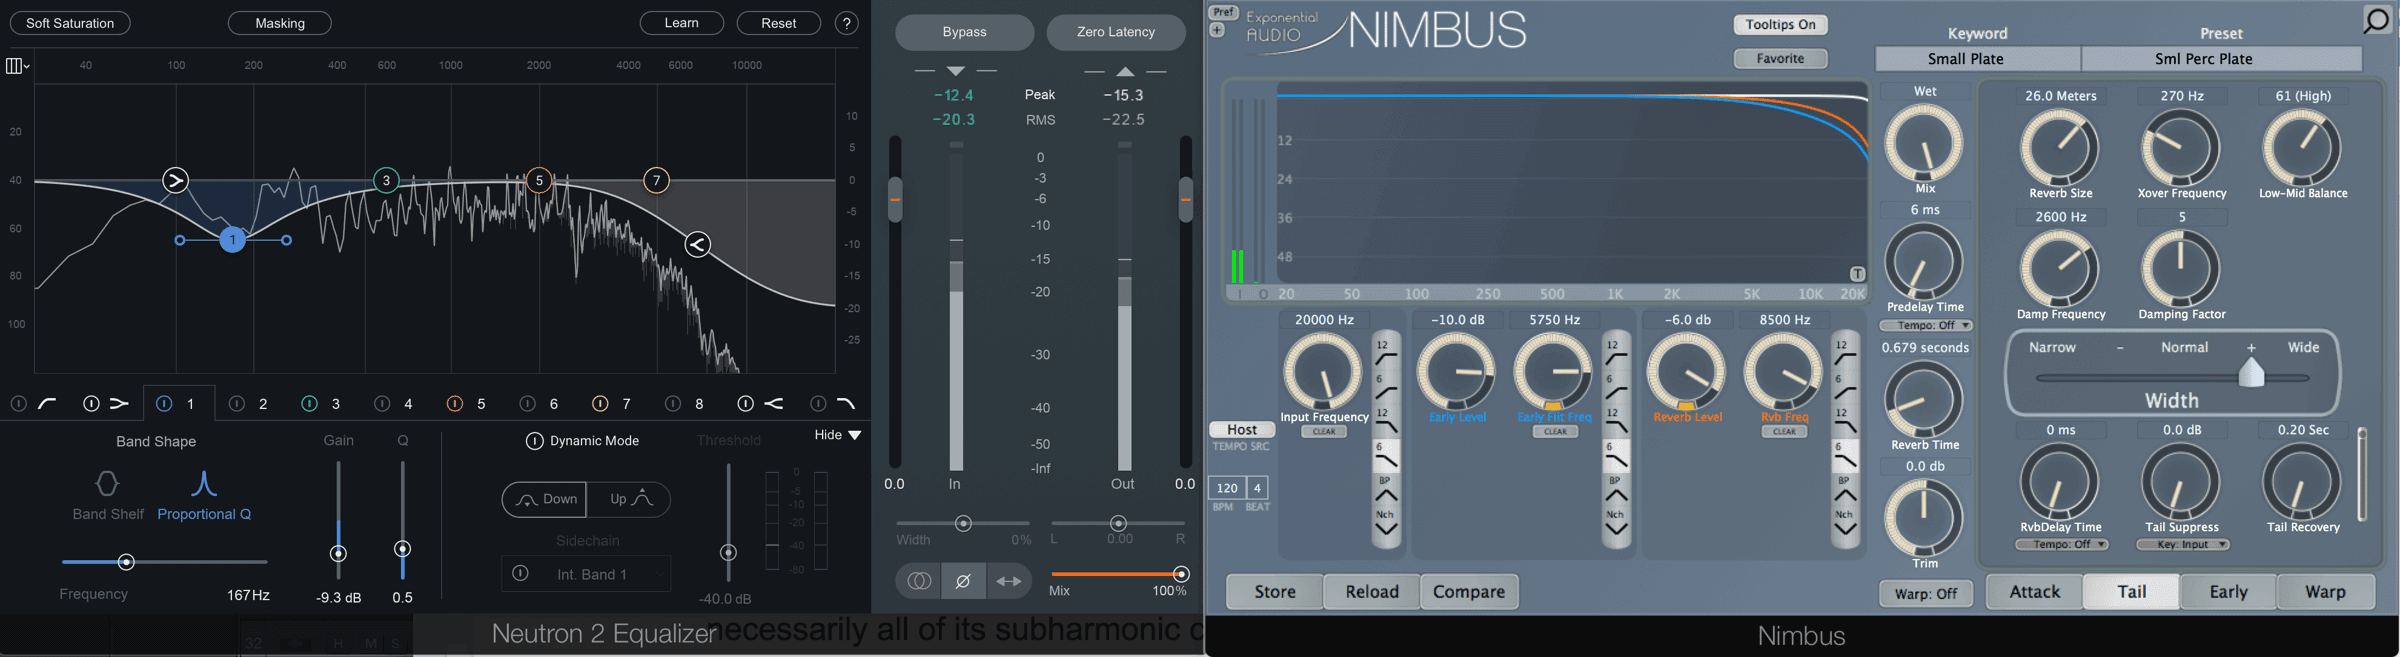
Task: Click output meter up-triangle marker
Action: pos(1125,71)
